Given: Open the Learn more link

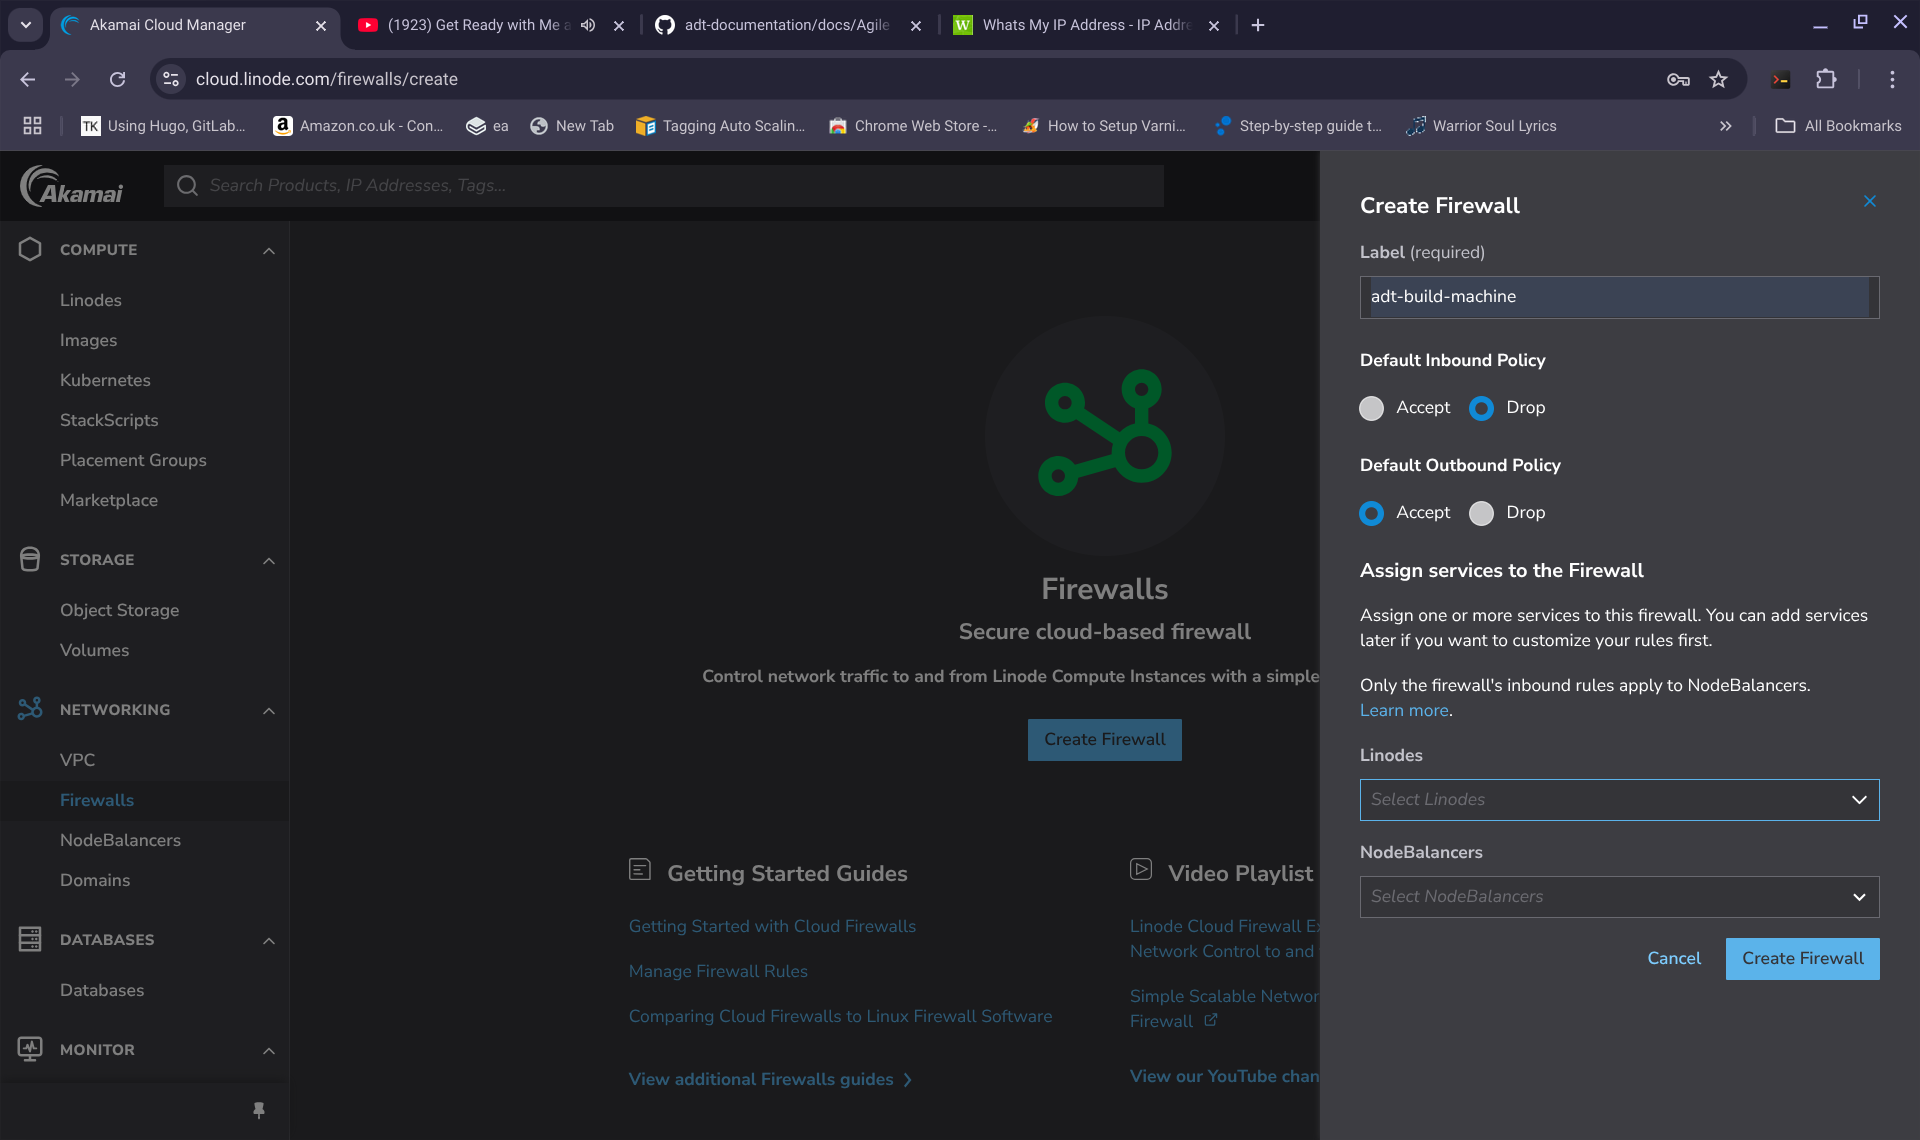Looking at the screenshot, I should [1403, 710].
